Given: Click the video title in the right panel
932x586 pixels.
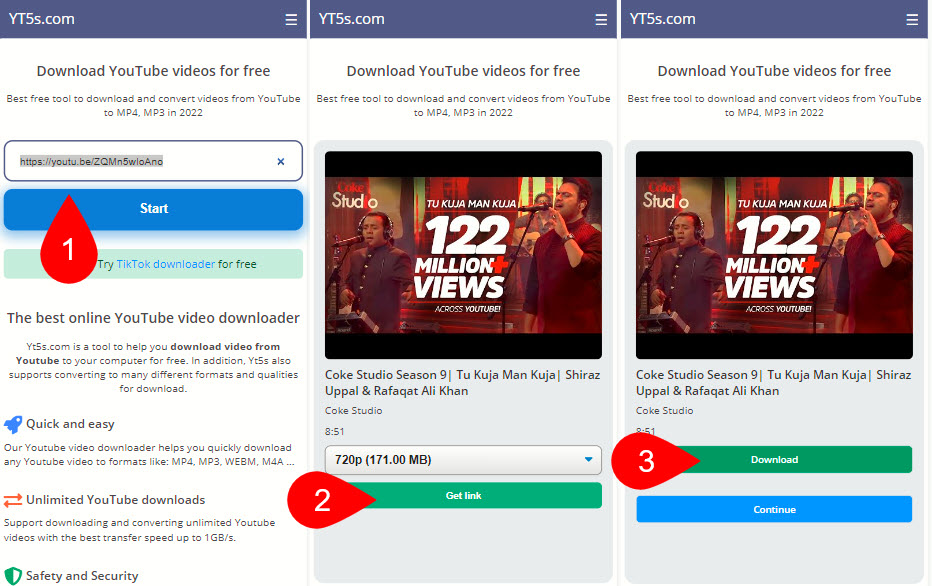Looking at the screenshot, I should tap(773, 383).
